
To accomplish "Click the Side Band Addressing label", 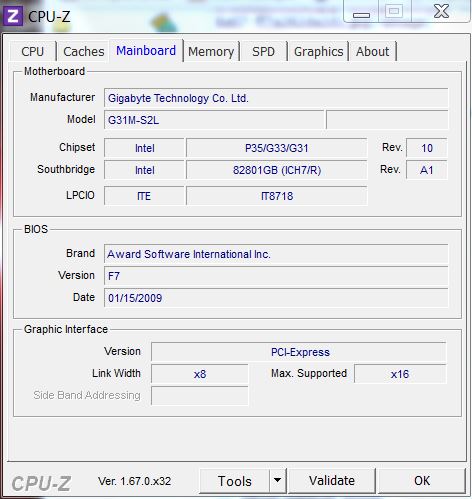I will click(x=87, y=395).
